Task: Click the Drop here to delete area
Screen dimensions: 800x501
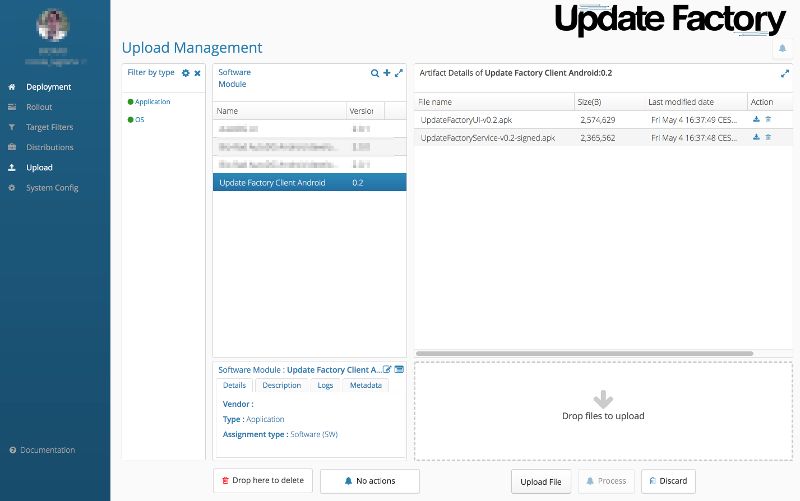Action: (x=263, y=481)
